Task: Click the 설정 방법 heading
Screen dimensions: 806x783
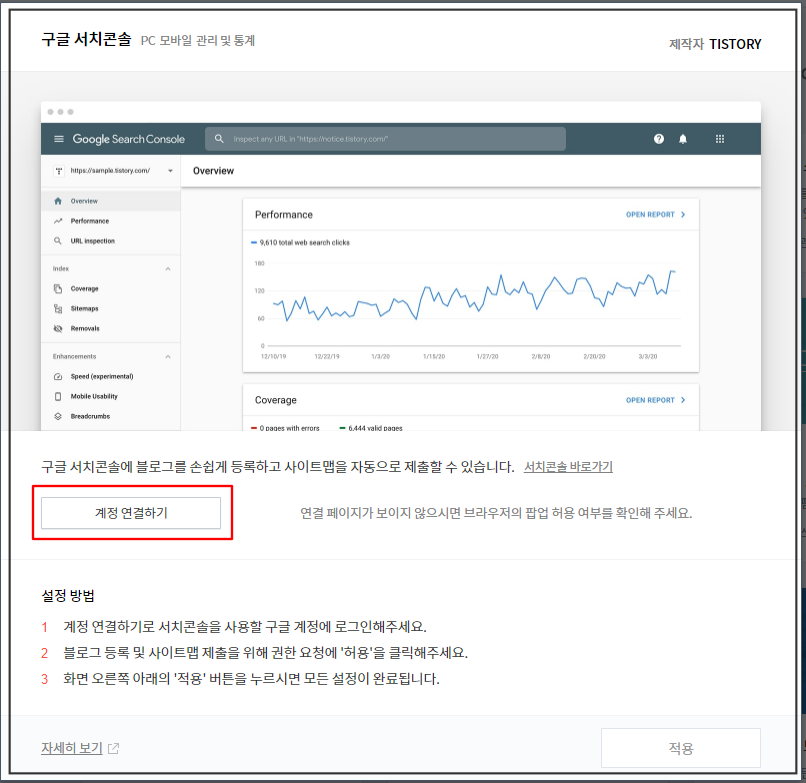Action: point(68,596)
